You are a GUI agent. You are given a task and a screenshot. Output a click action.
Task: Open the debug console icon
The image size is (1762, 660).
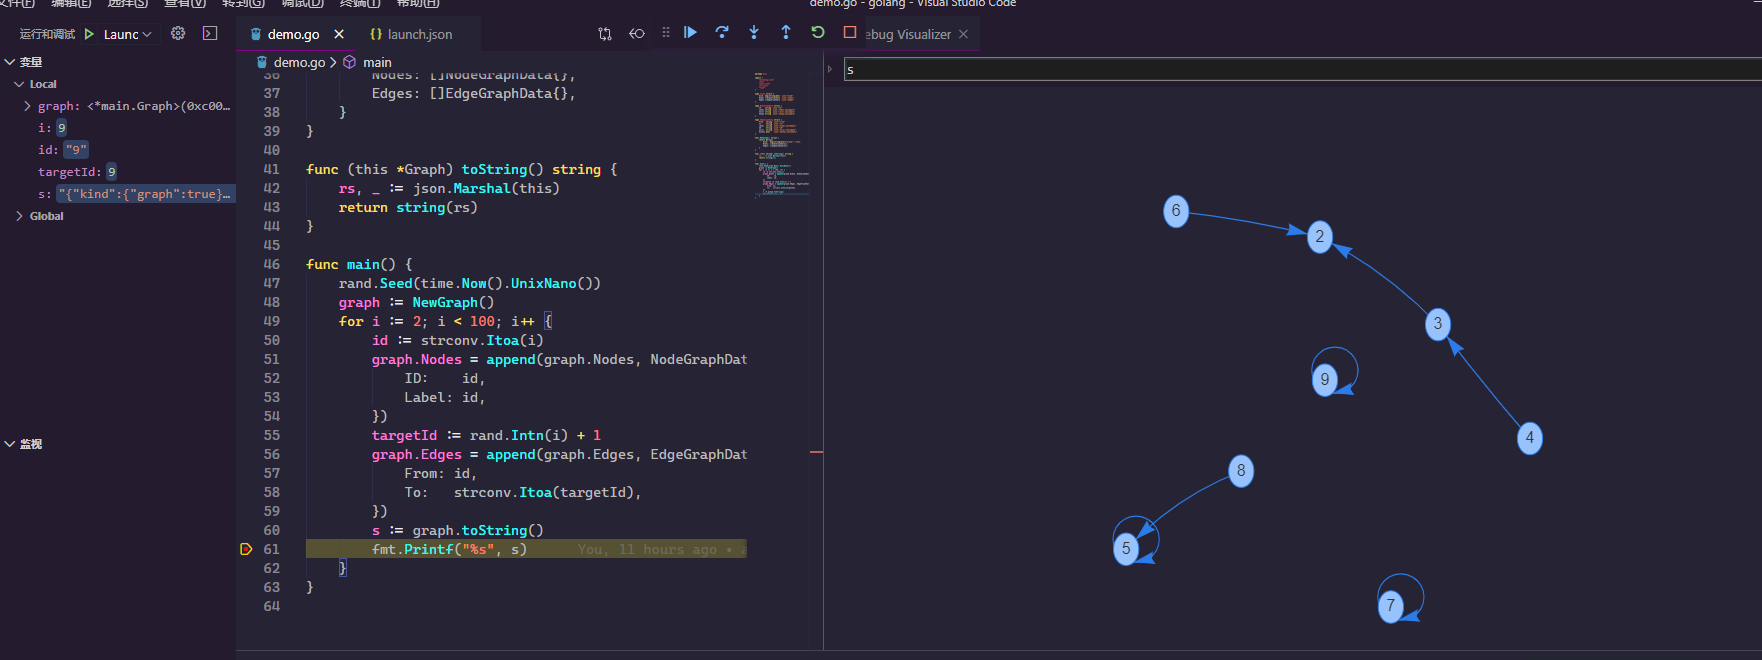point(210,33)
